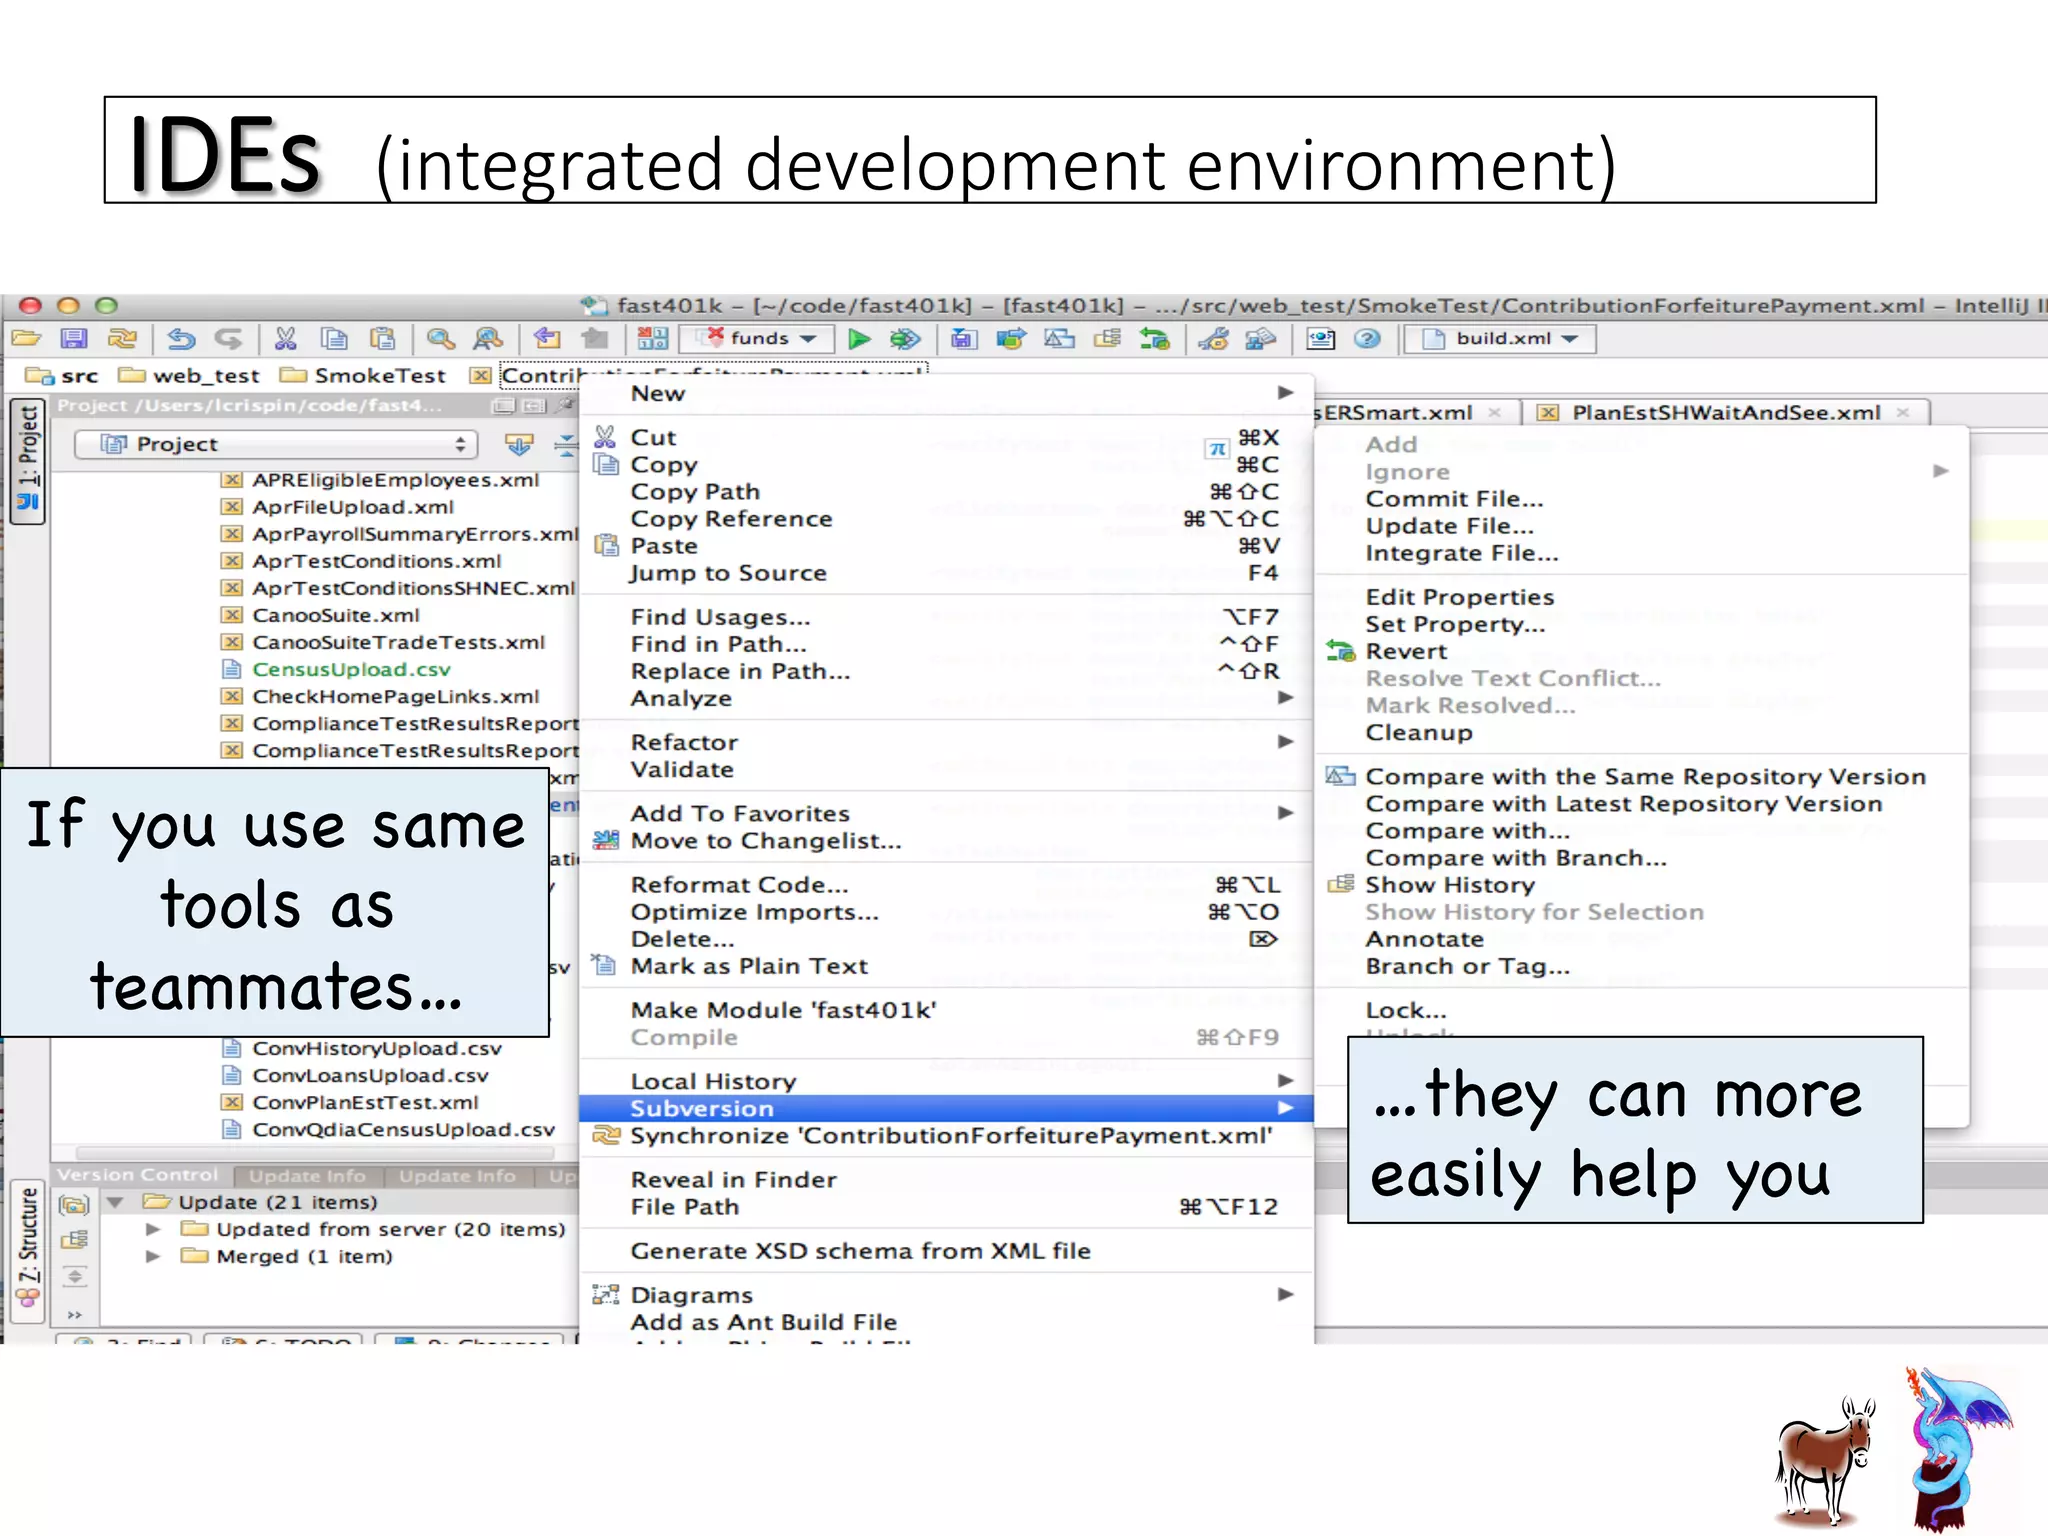Click the >> more icon in Version Control toolbar
Viewport: 2048px width, 1536px height.
coord(75,1314)
